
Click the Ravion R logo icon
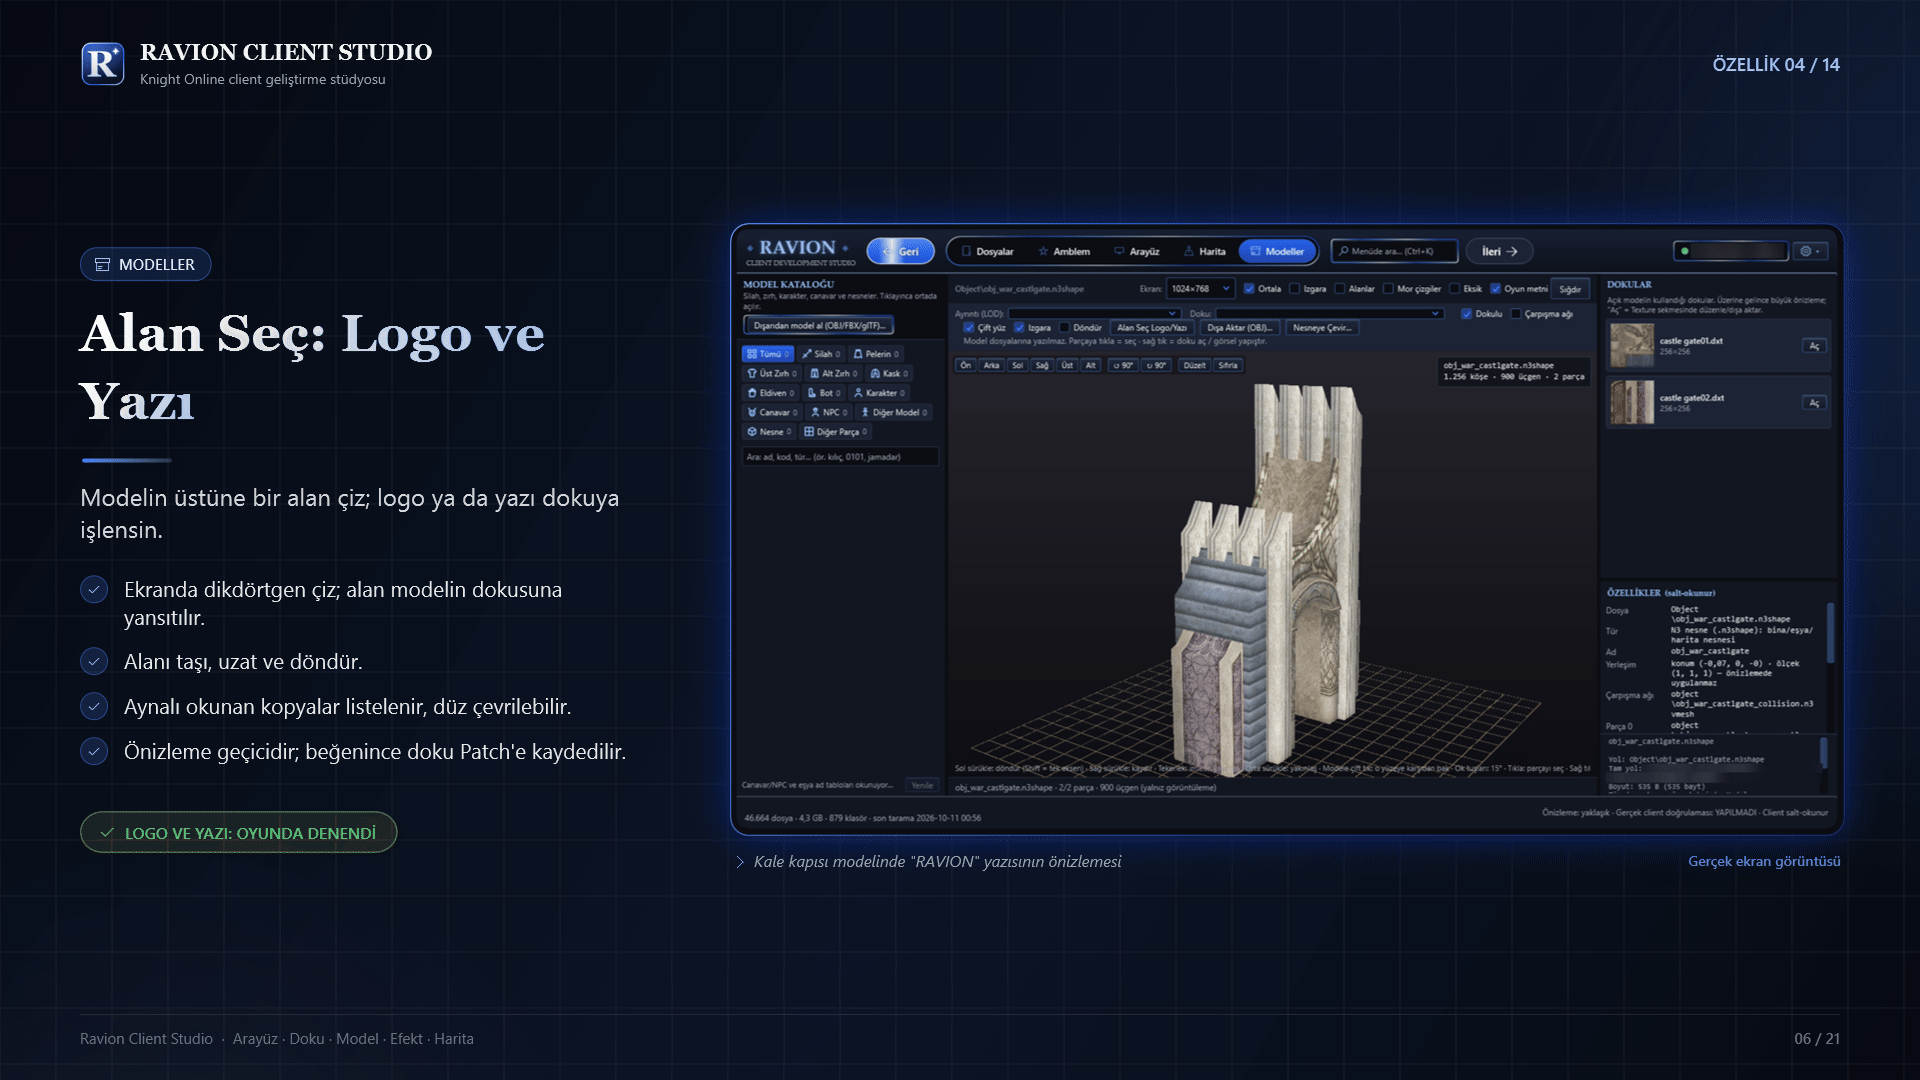(x=103, y=64)
